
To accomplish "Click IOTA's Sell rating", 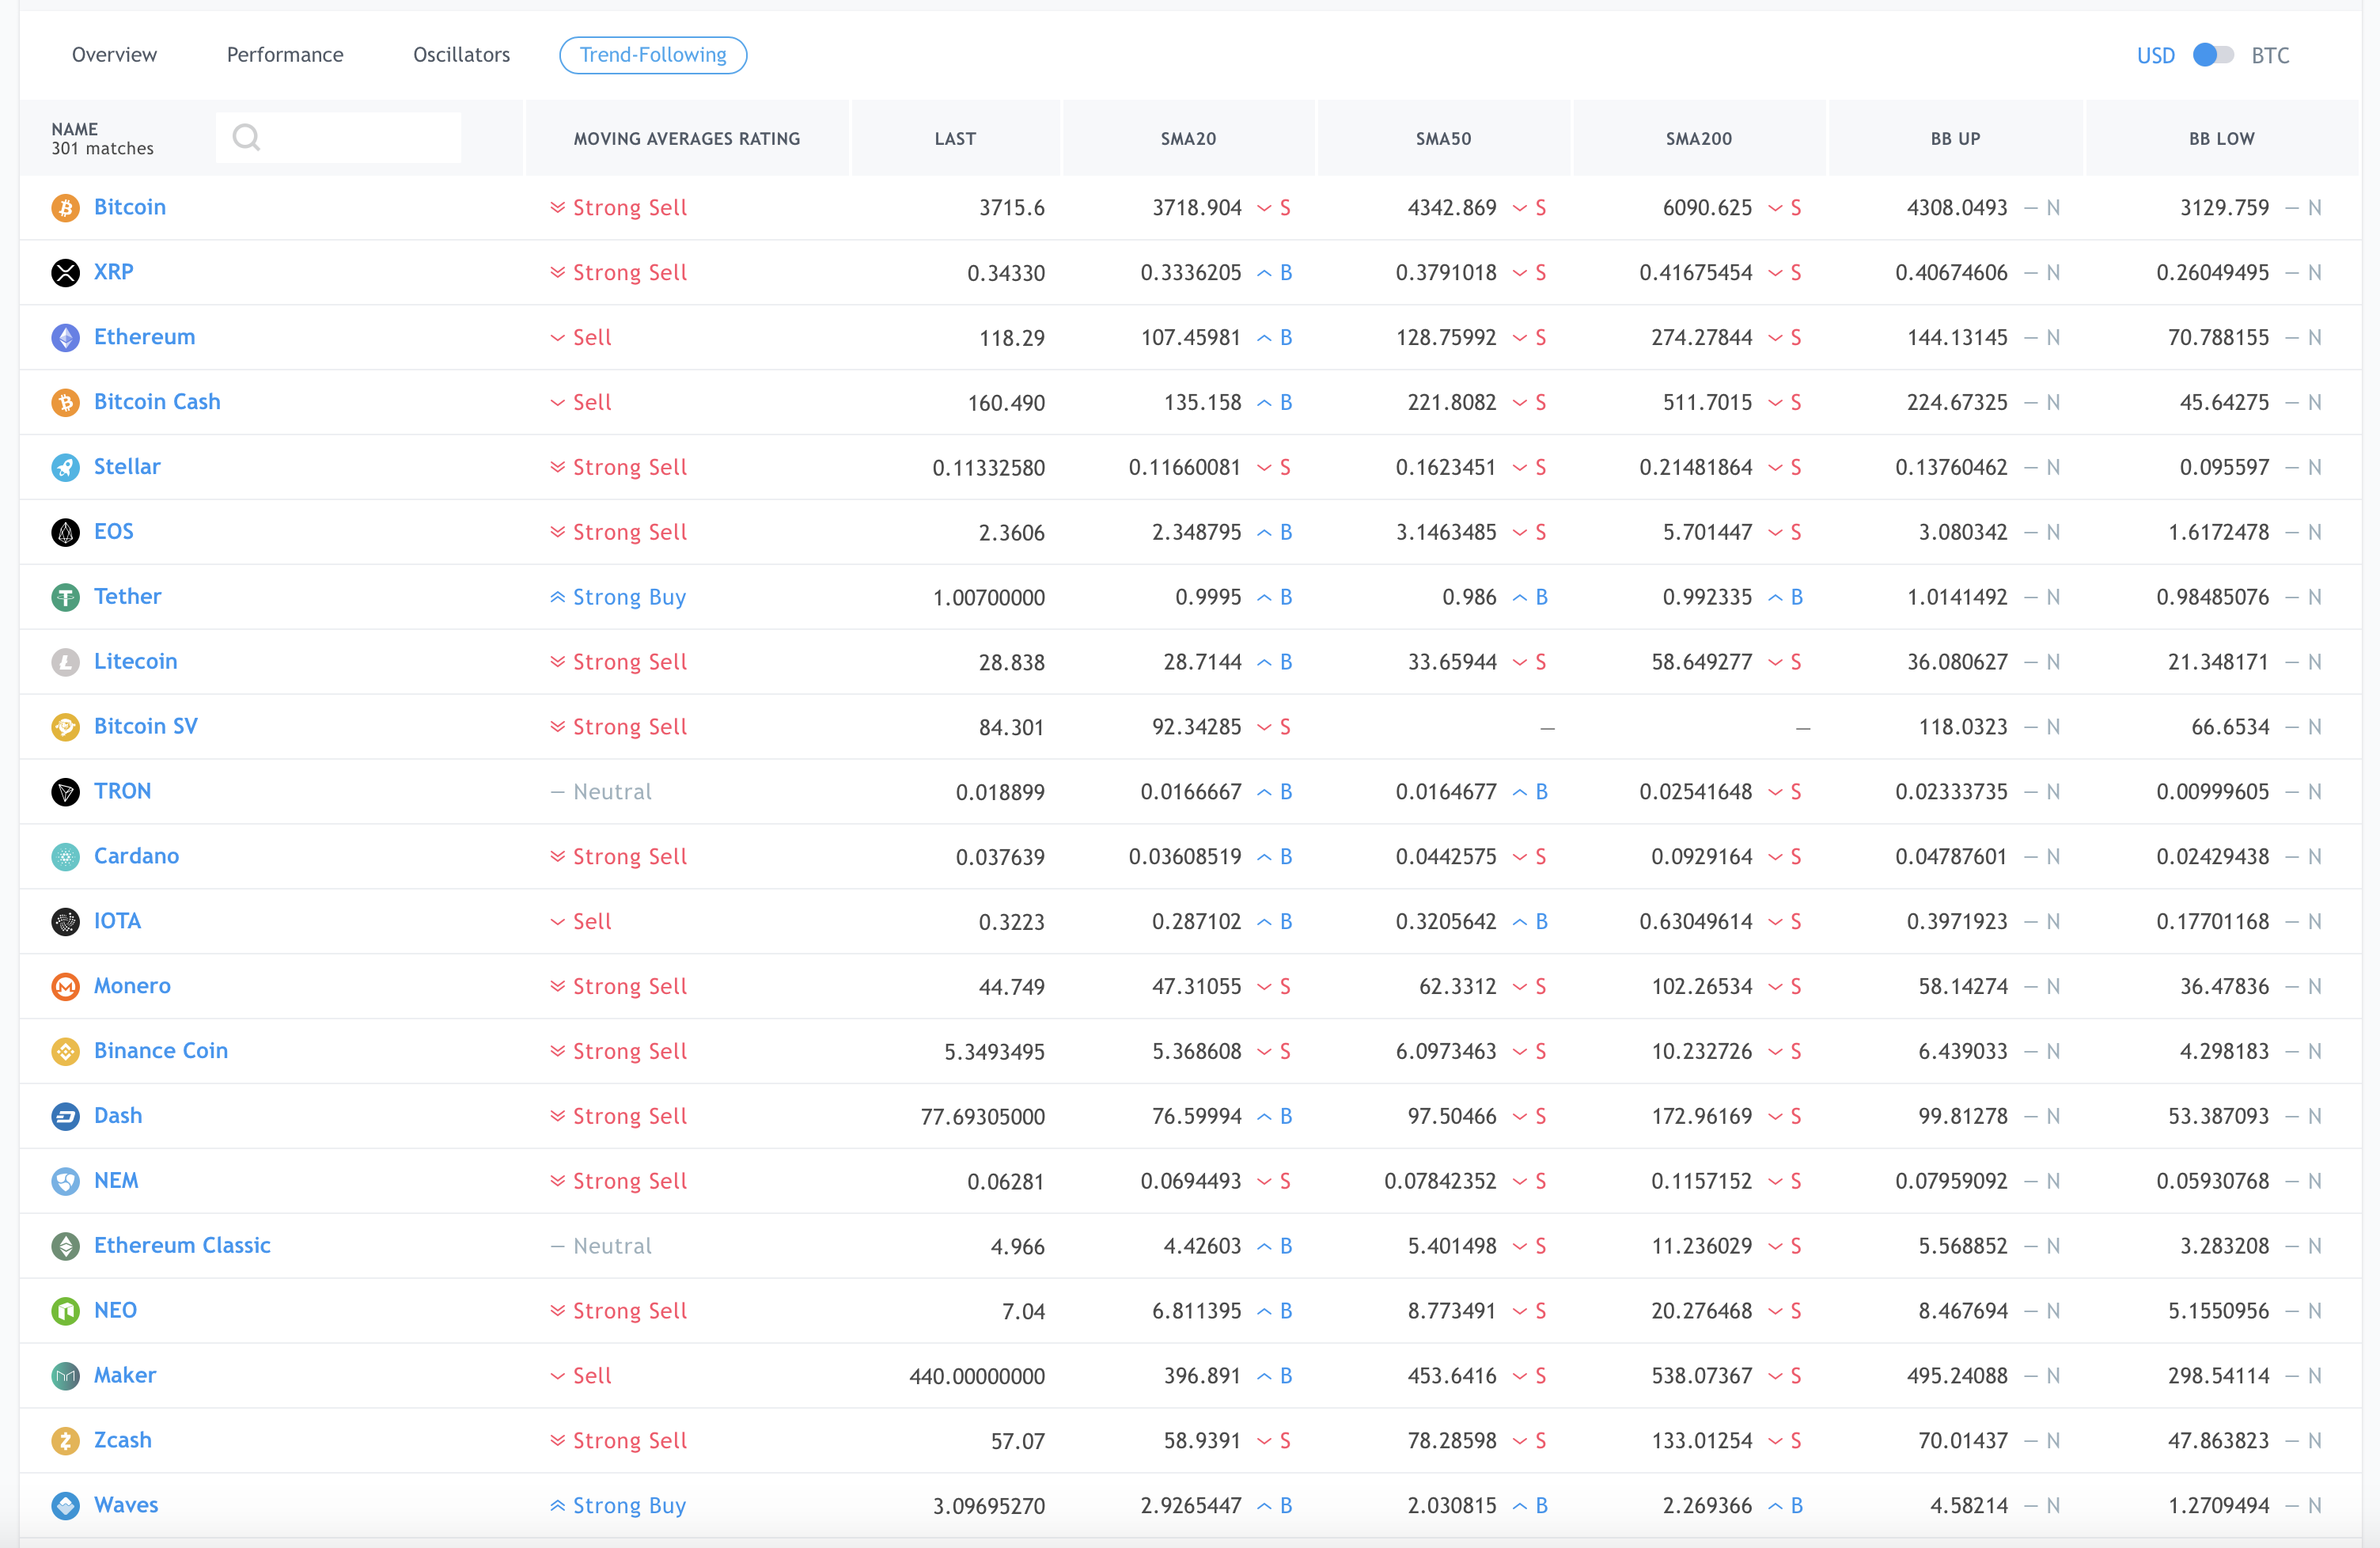I will (581, 922).
